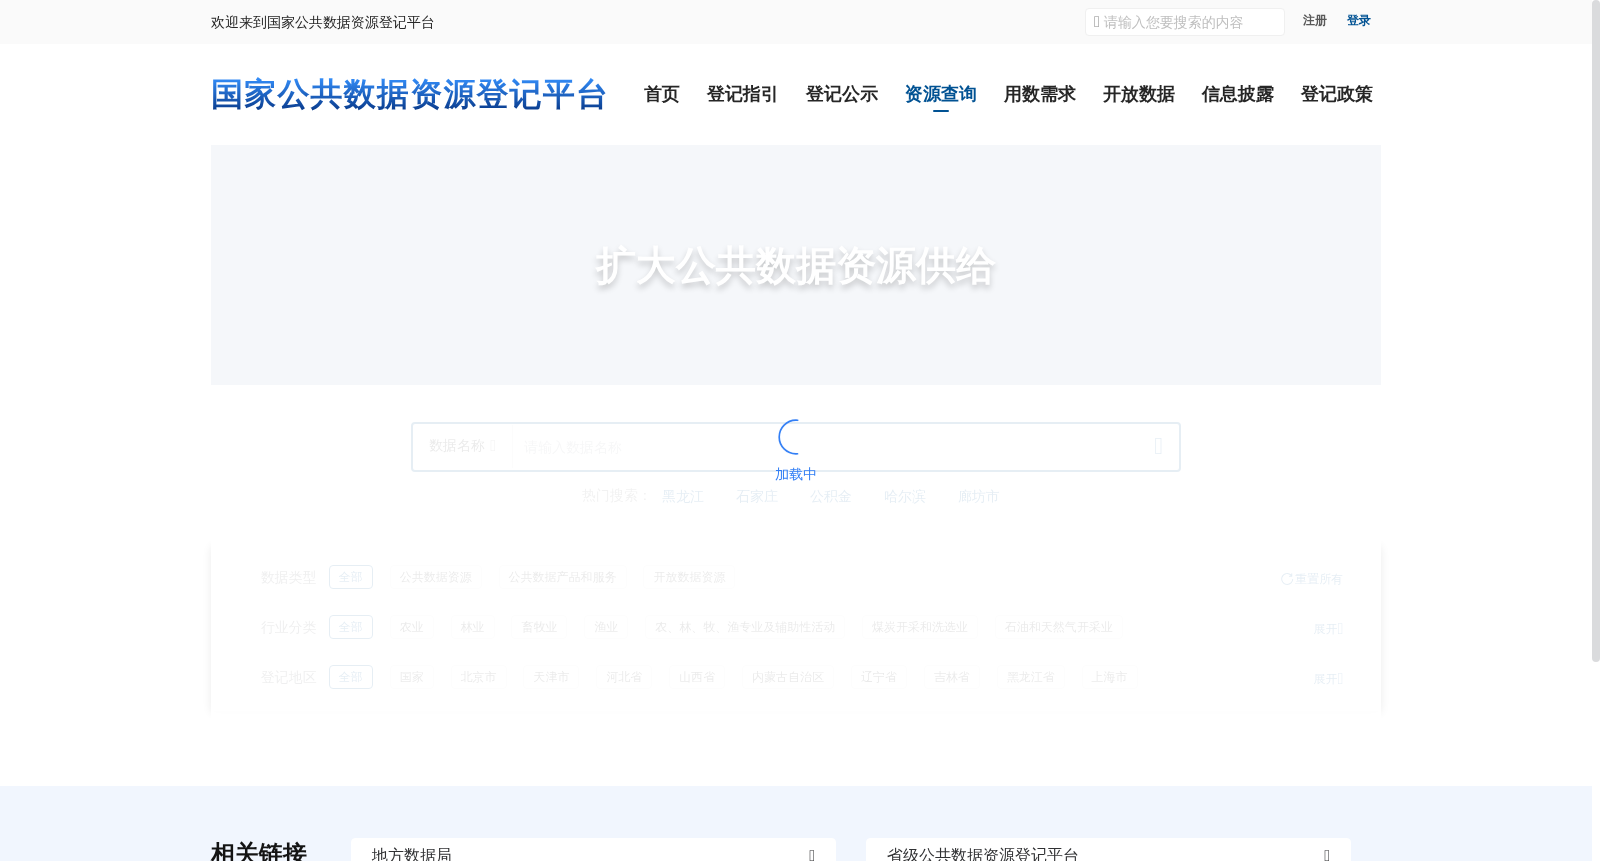Image resolution: width=1600 pixels, height=861 pixels.
Task: Expand the 登记地区 filter row
Action: click(x=1328, y=678)
